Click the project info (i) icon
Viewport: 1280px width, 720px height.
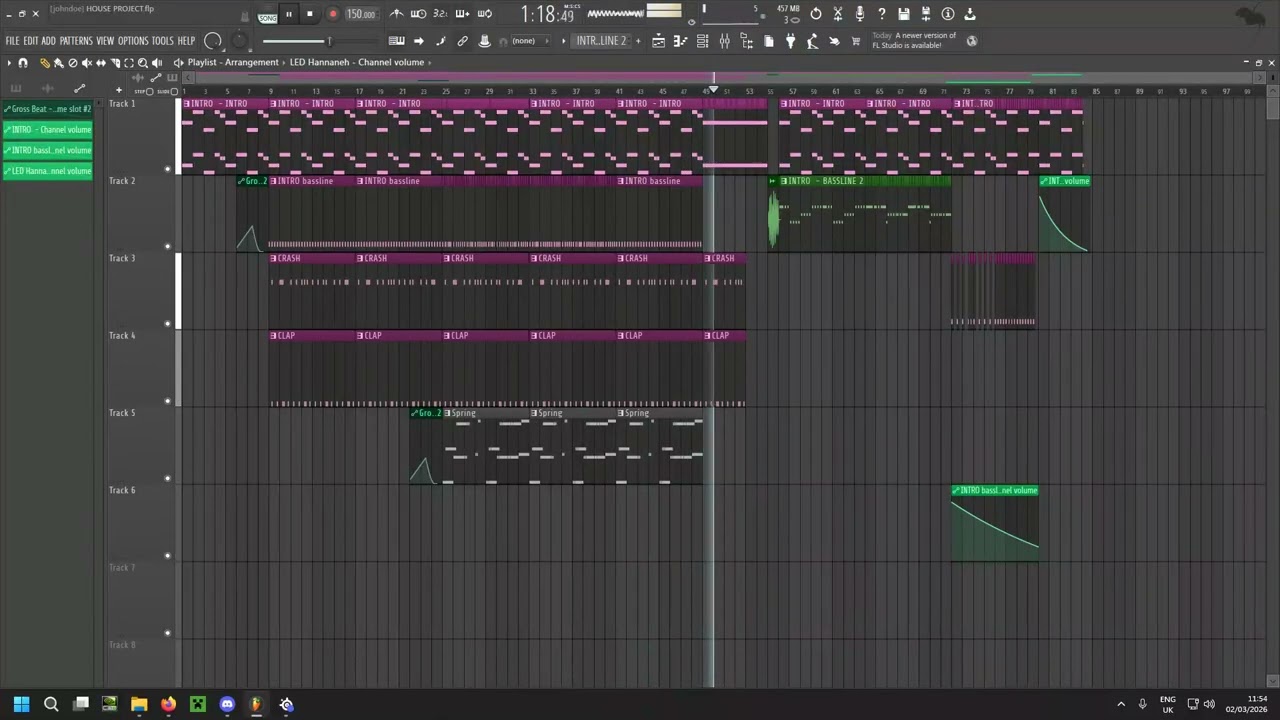(x=948, y=14)
